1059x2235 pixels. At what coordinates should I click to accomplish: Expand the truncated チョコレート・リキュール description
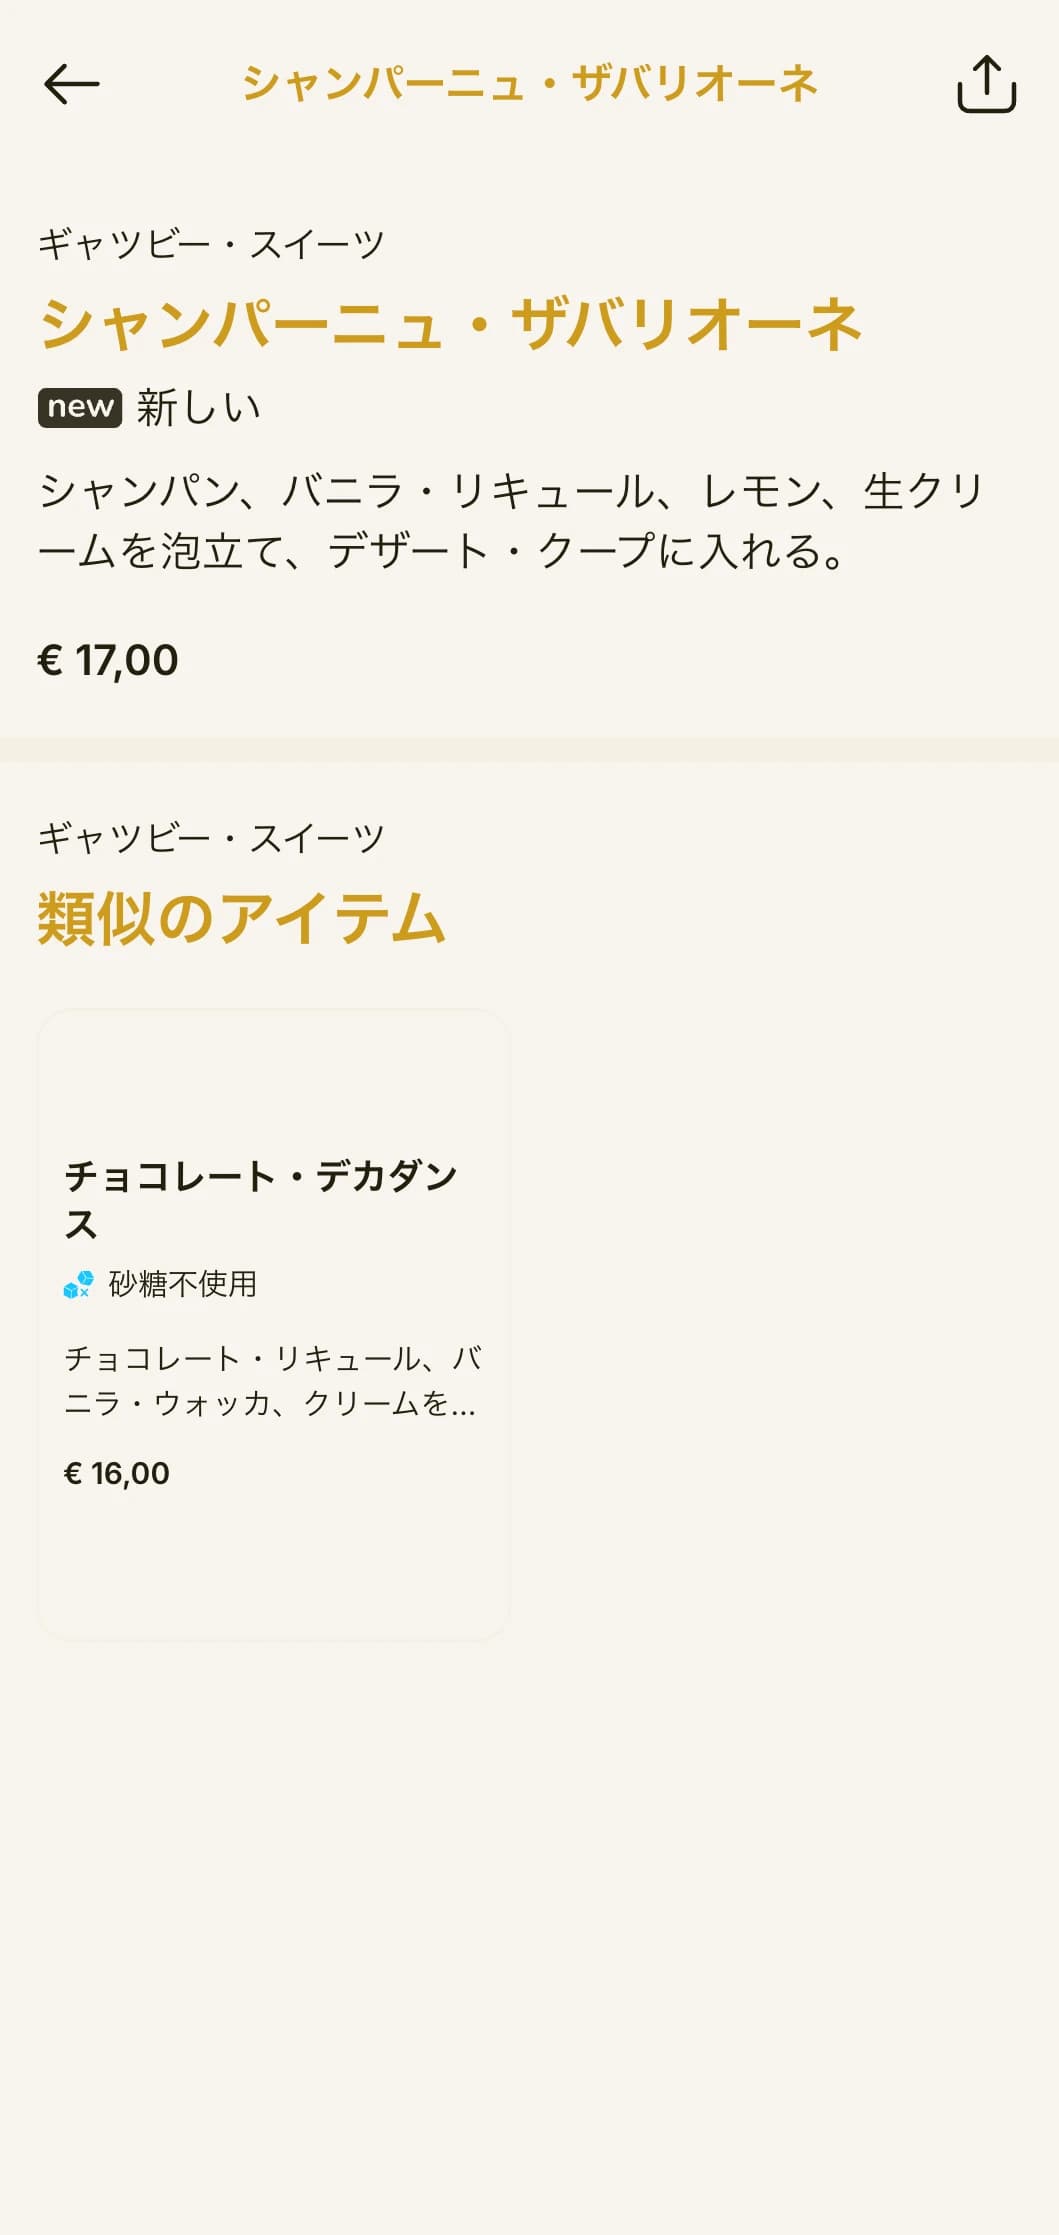pos(272,1381)
